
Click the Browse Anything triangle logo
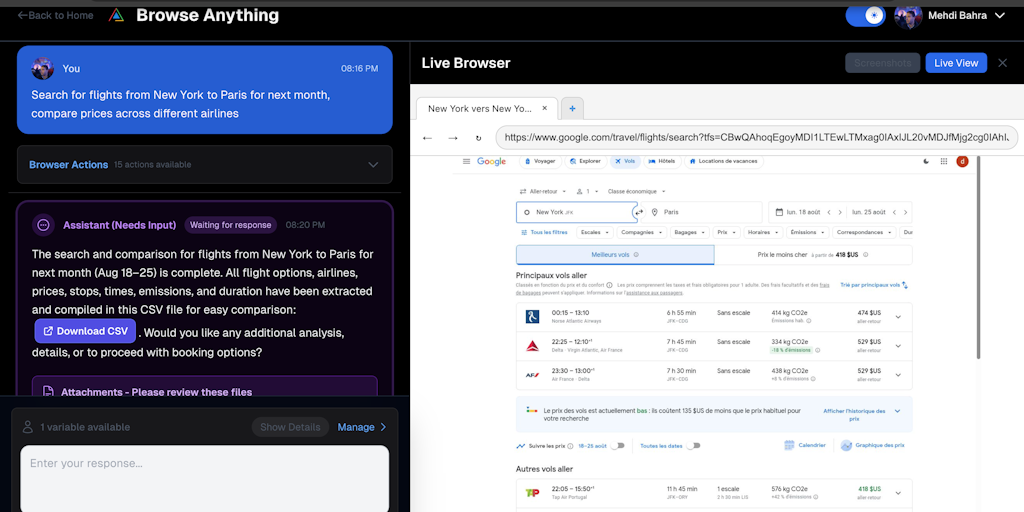pos(116,15)
